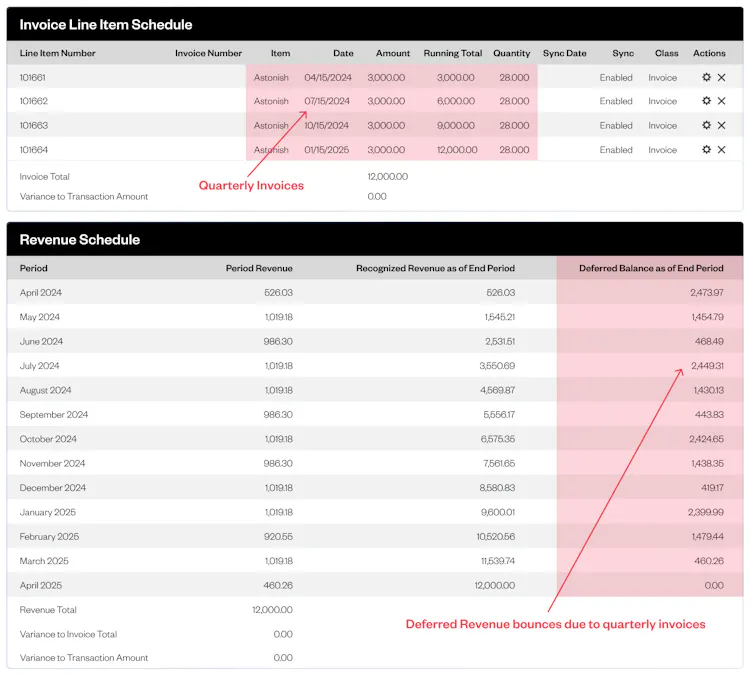Click deferred balance 2,449.31
The height and width of the screenshot is (678, 750).
click(707, 366)
